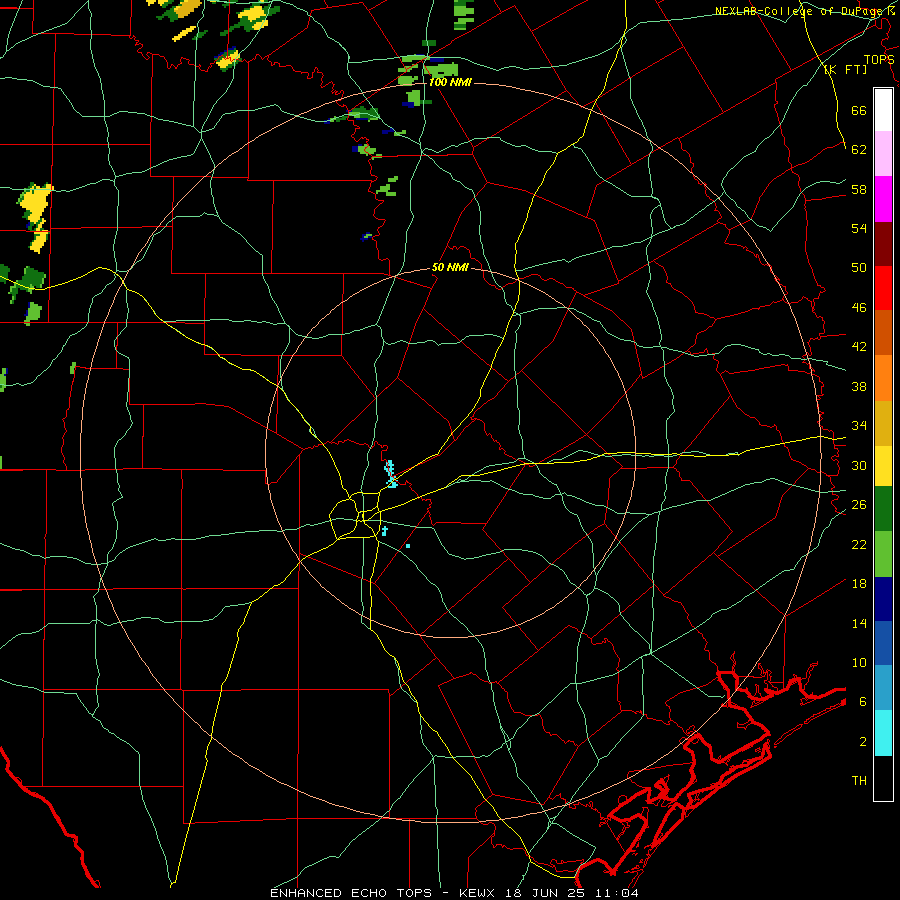Click the orange 38 kft legend swatch
900x900 pixels.
pos(883,378)
